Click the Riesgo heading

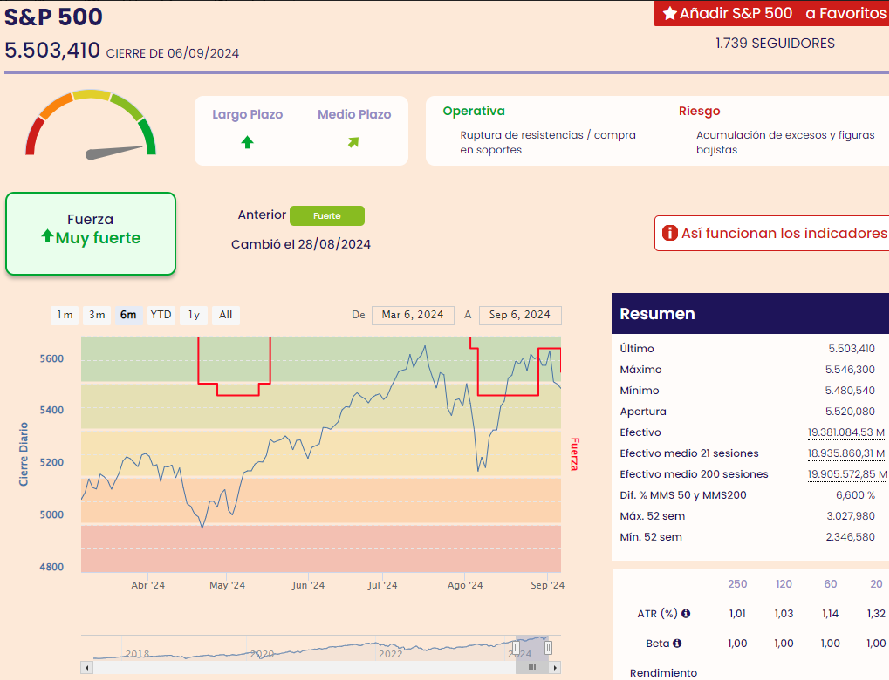tap(700, 111)
